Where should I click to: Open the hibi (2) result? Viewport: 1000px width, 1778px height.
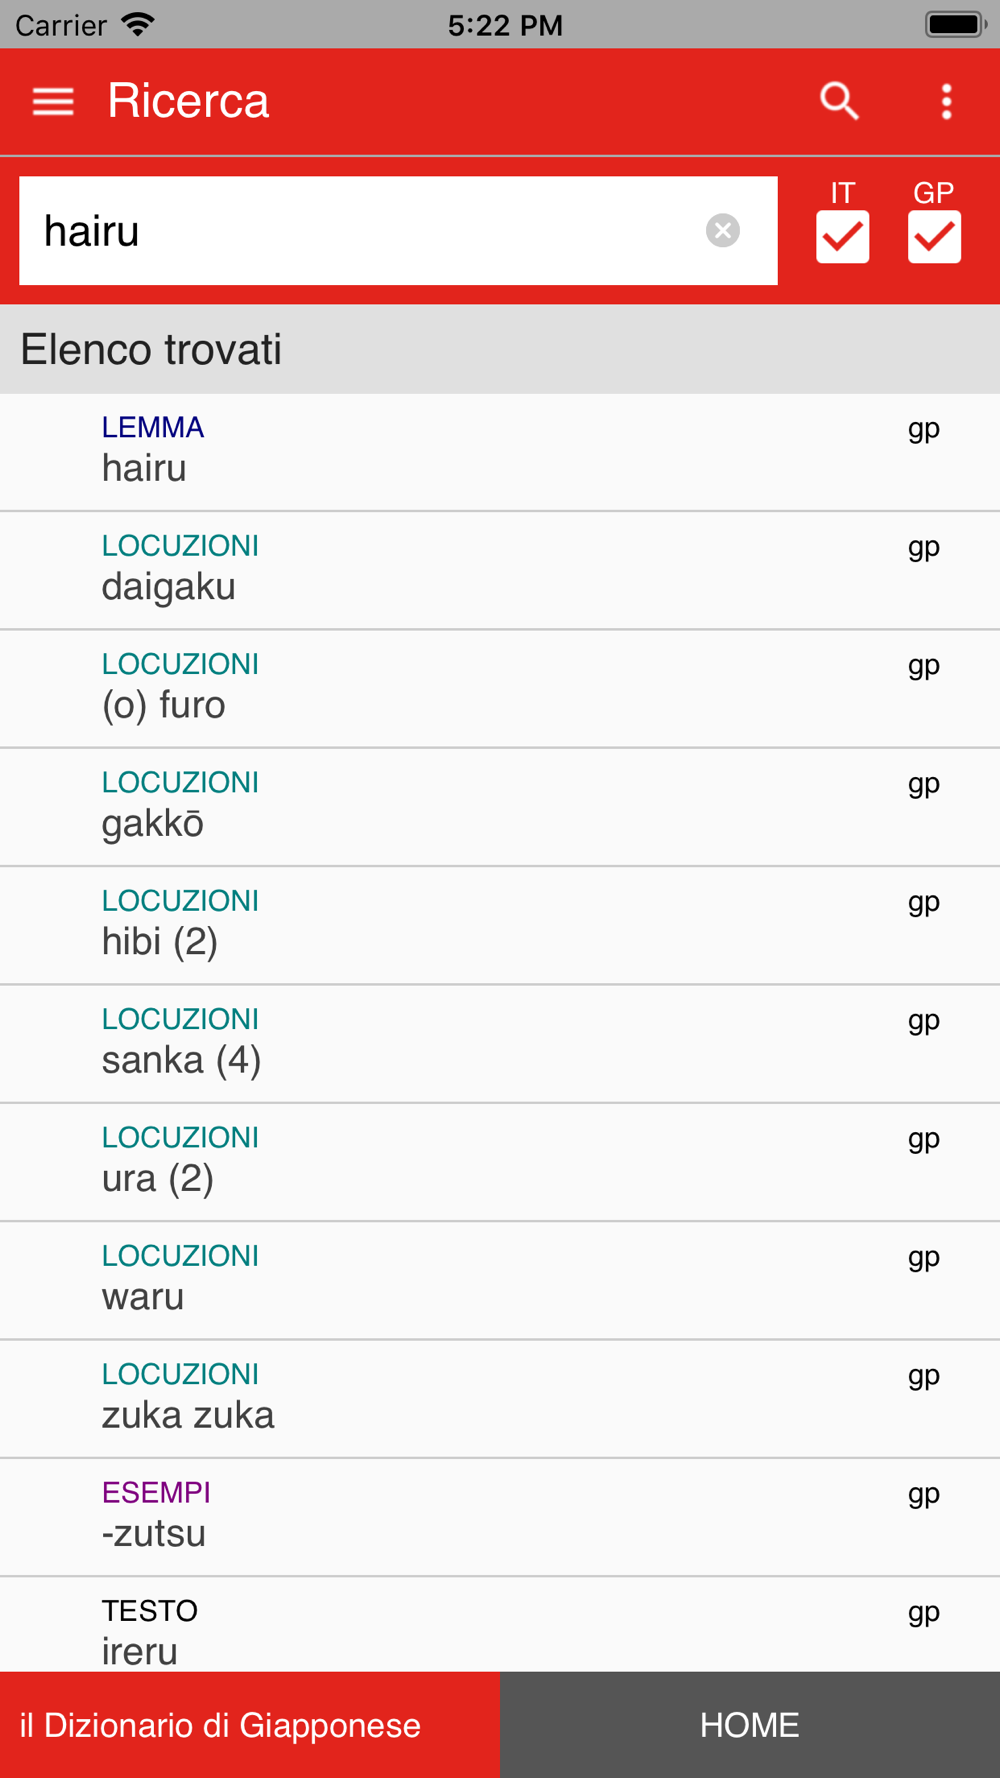click(500, 925)
